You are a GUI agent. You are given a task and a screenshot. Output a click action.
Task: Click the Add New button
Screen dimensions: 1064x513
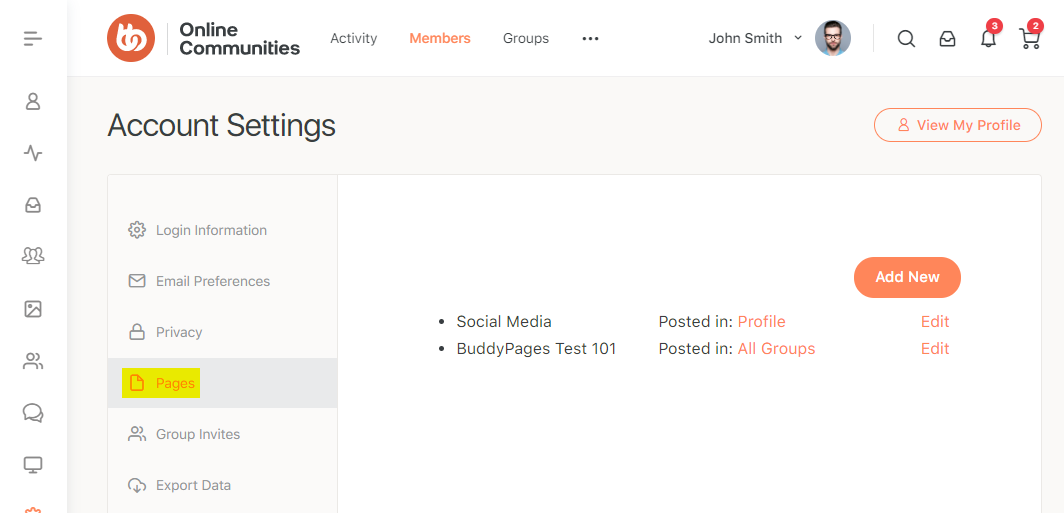click(907, 277)
